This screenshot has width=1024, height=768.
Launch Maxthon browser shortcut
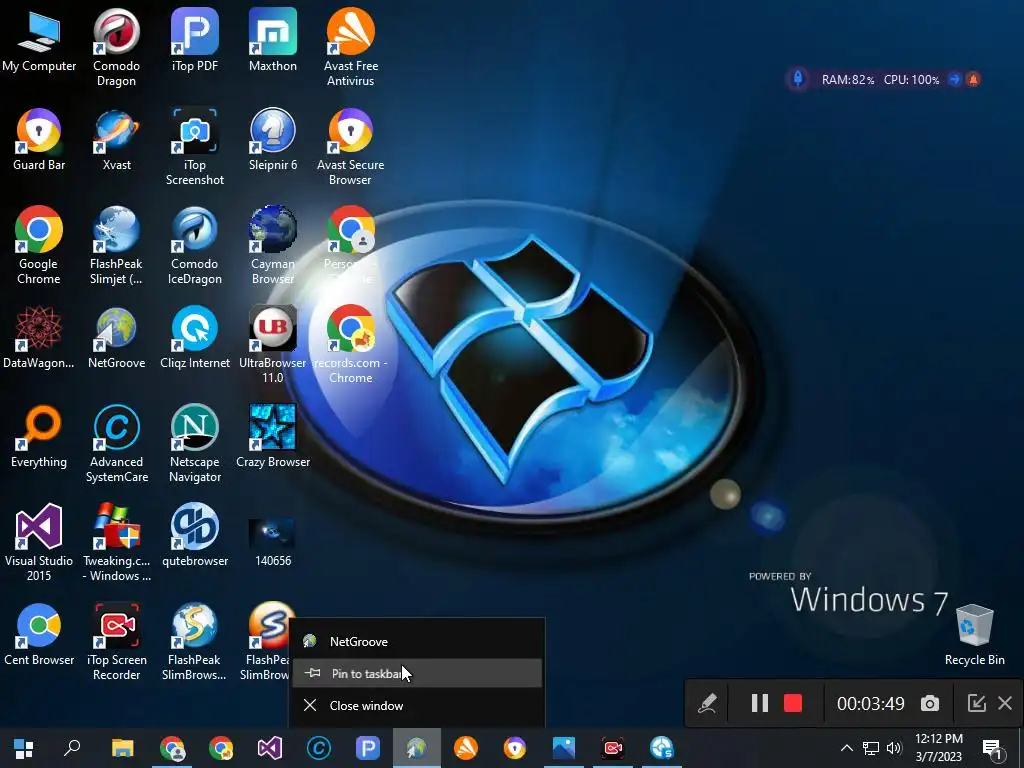click(272, 40)
